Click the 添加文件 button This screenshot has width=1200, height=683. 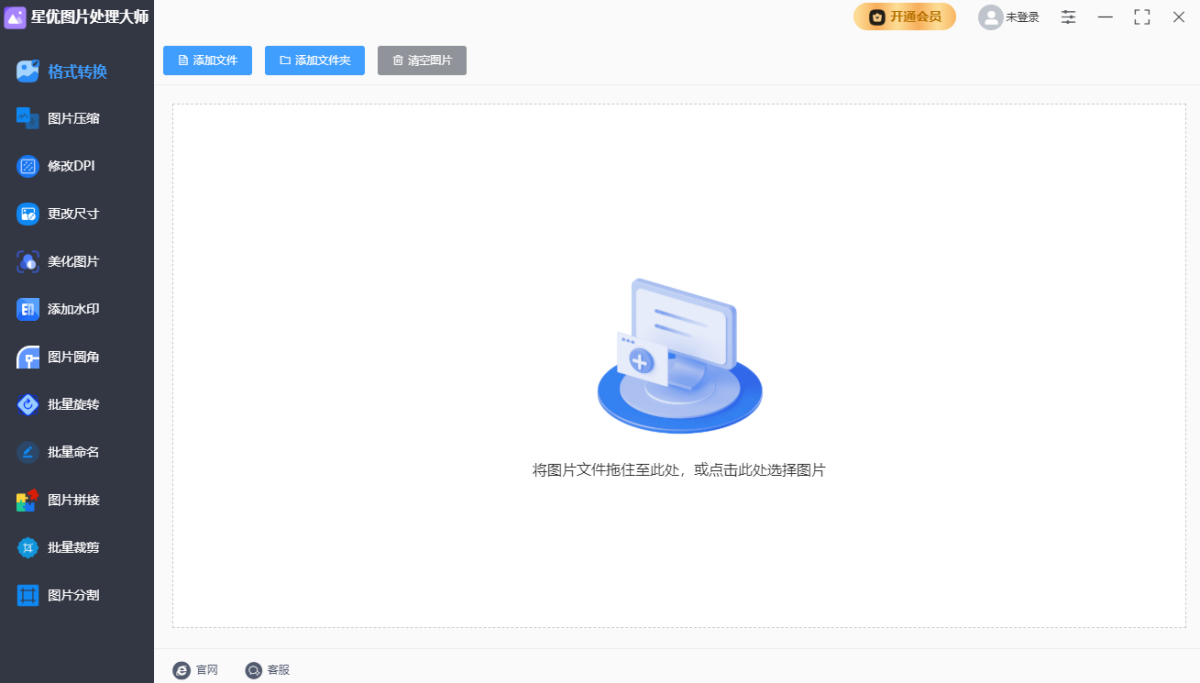(x=207, y=60)
